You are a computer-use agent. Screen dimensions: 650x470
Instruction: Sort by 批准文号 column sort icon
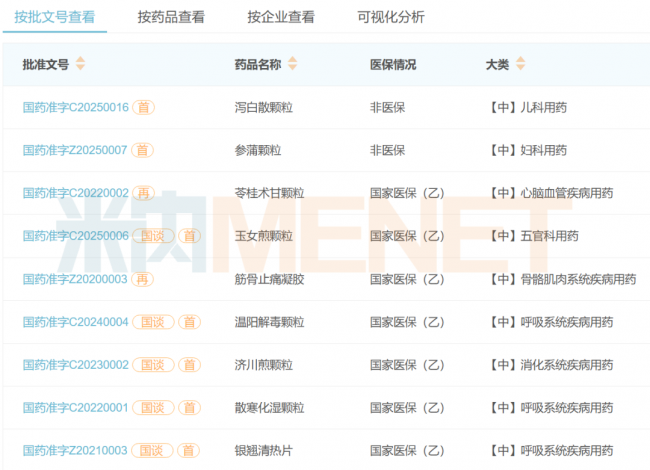[81, 64]
